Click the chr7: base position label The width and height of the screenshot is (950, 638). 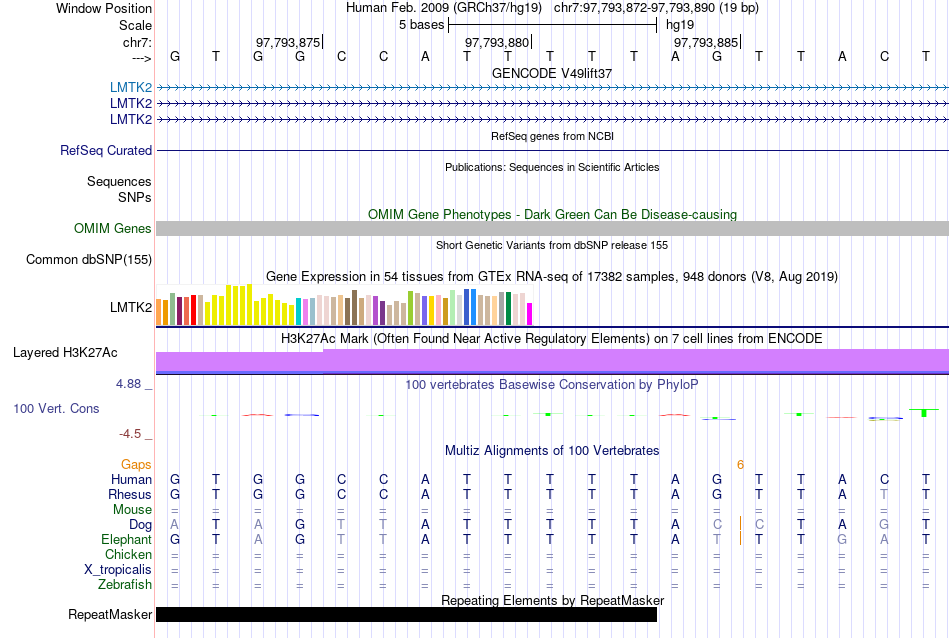tap(138, 42)
